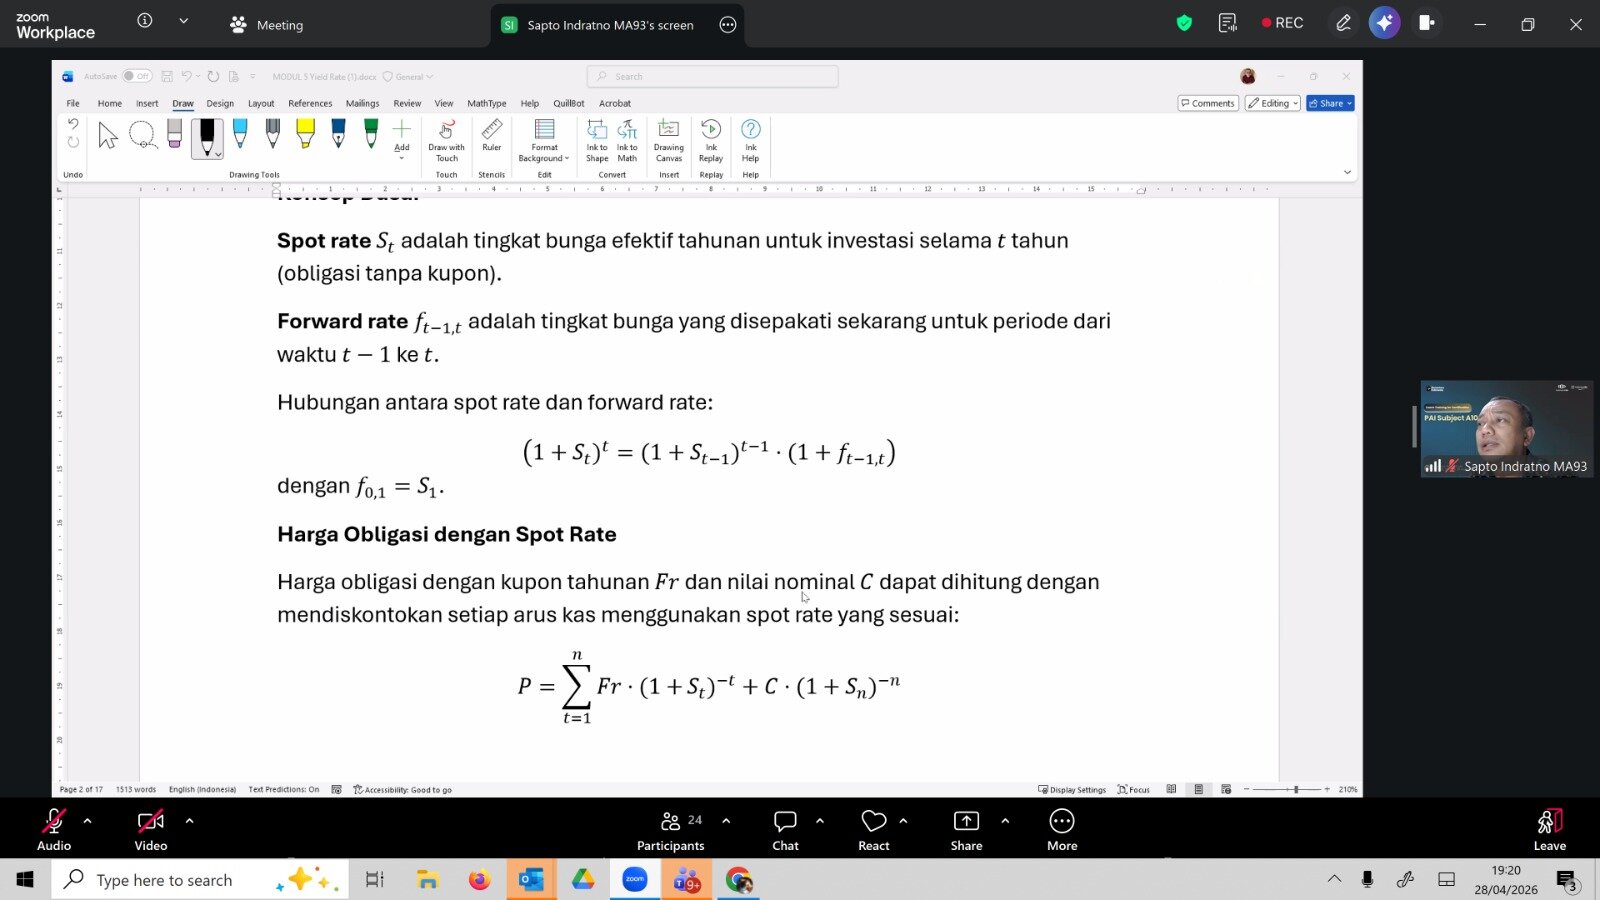Image resolution: width=1600 pixels, height=900 pixels.
Task: Click the Zoom Share screen icon
Action: 967,830
